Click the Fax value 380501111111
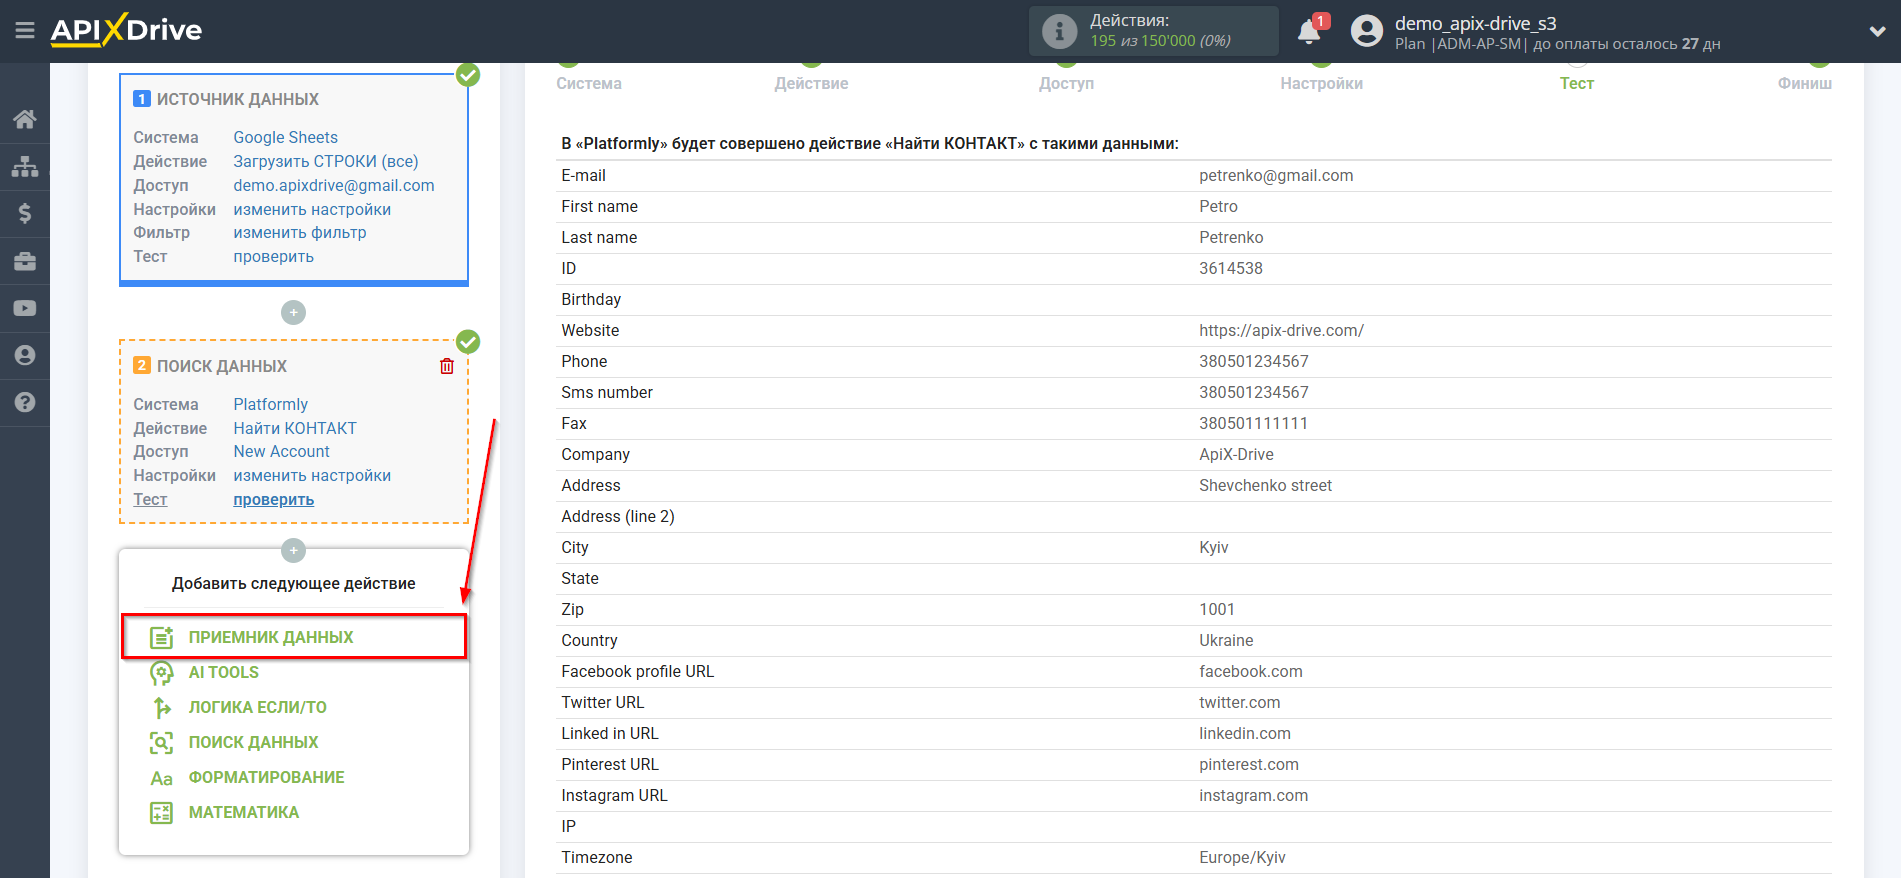 click(x=1253, y=423)
